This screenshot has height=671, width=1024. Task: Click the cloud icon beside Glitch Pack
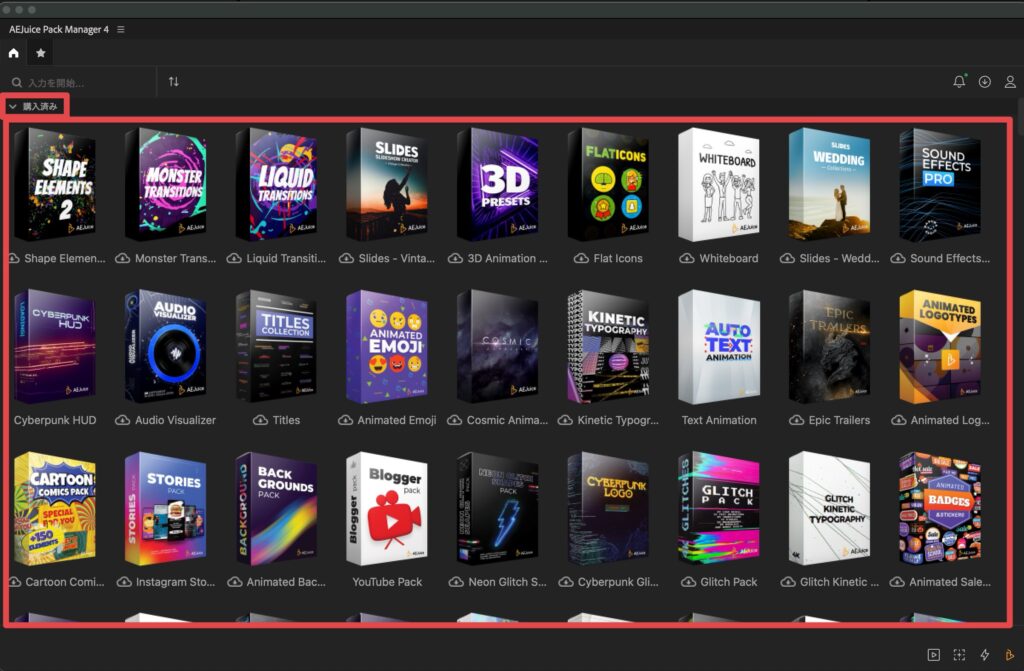click(688, 582)
